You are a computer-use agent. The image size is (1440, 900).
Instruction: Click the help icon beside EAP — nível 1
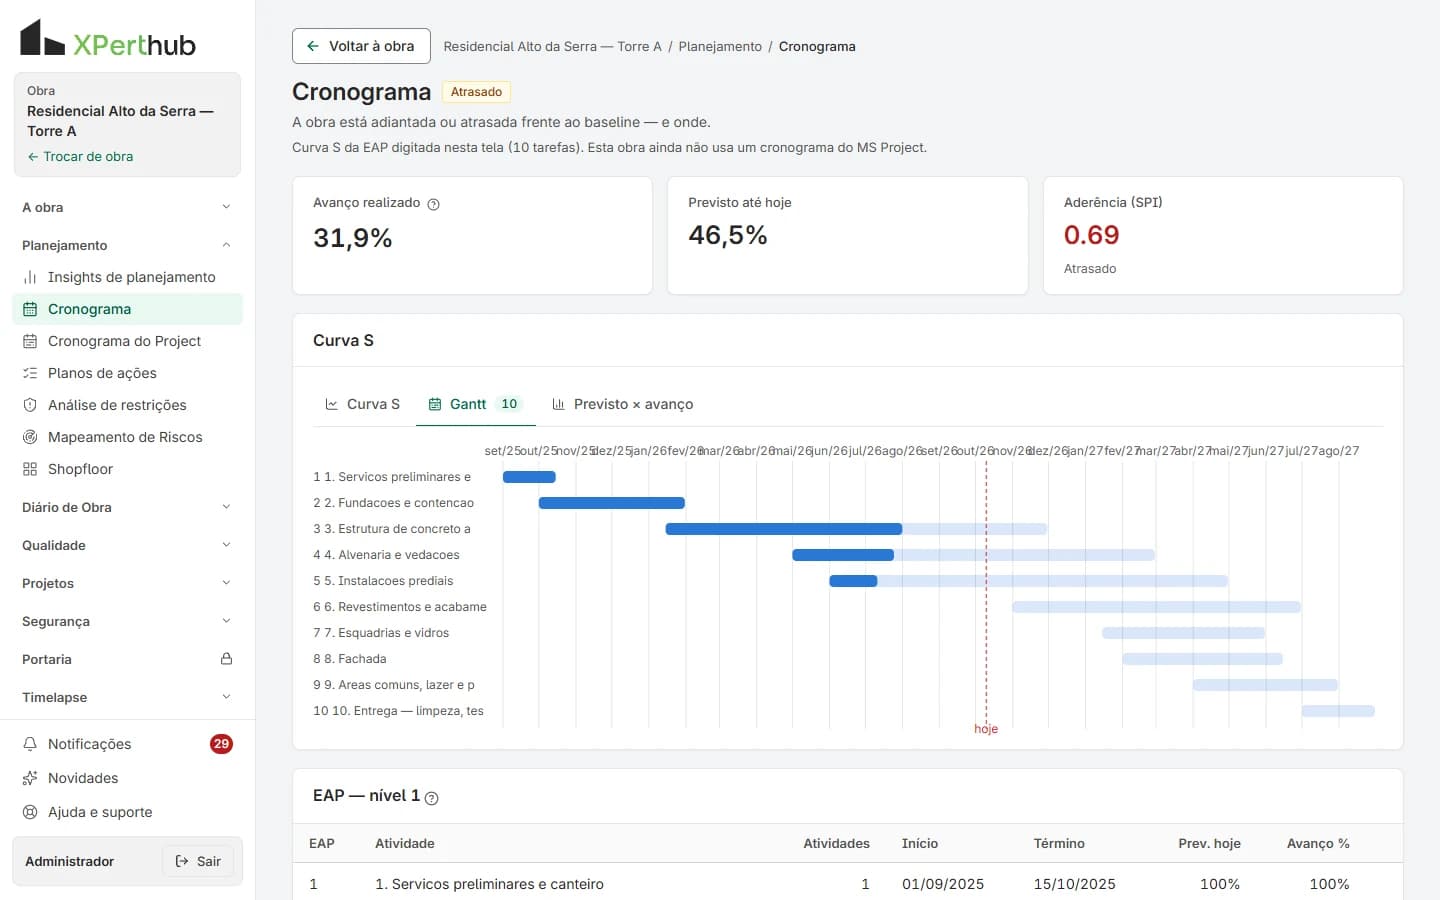(x=432, y=798)
